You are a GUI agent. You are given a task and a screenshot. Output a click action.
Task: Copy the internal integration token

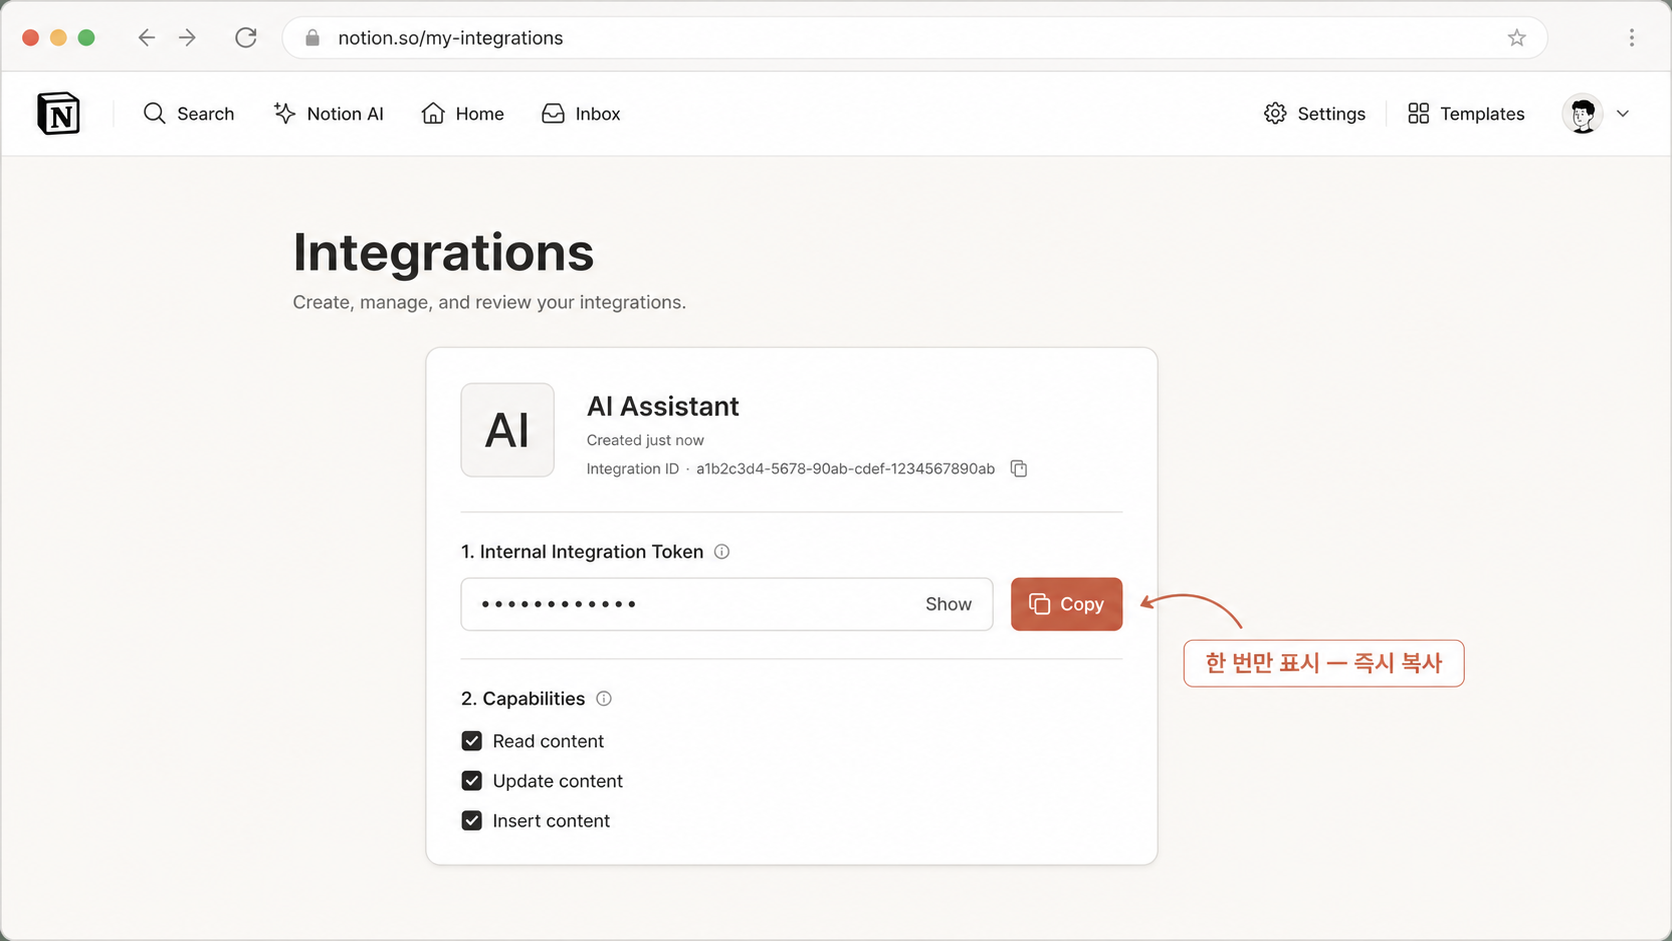pyautogui.click(x=1066, y=604)
